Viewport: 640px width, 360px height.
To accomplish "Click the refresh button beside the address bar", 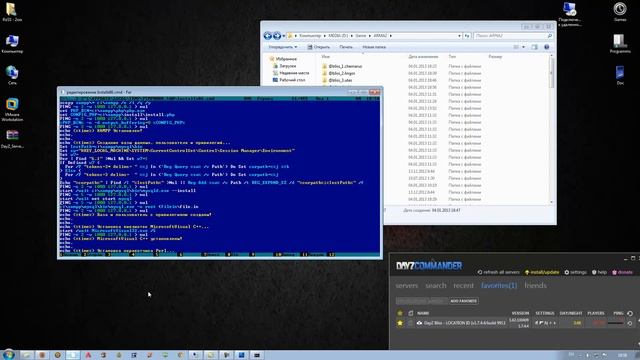I will click(x=467, y=36).
